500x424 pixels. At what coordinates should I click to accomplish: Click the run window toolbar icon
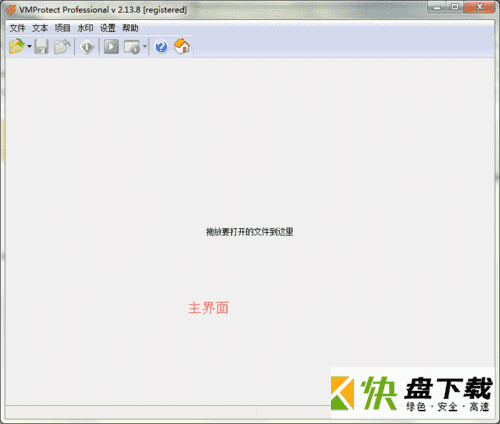(132, 47)
